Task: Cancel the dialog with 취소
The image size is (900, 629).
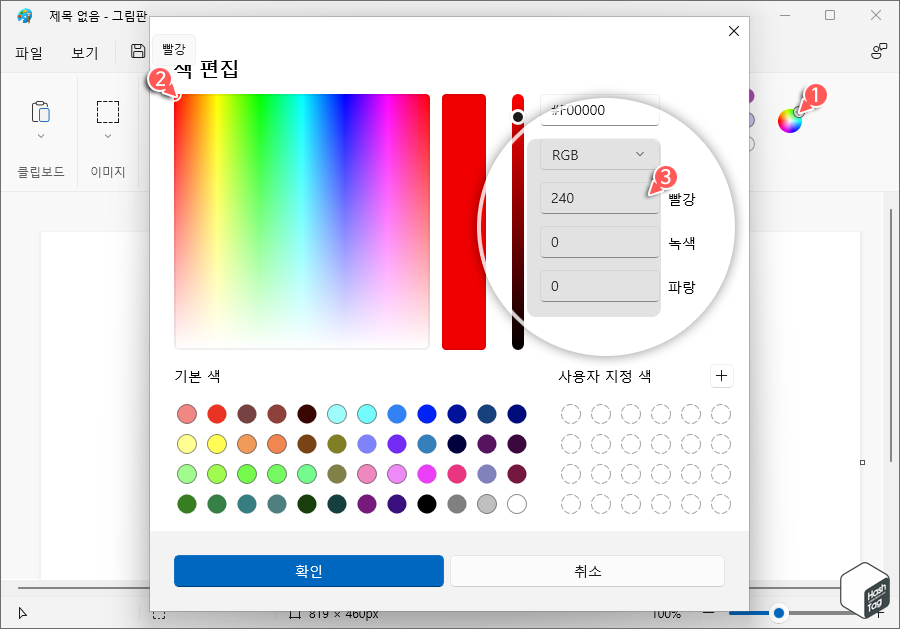Action: [x=587, y=571]
